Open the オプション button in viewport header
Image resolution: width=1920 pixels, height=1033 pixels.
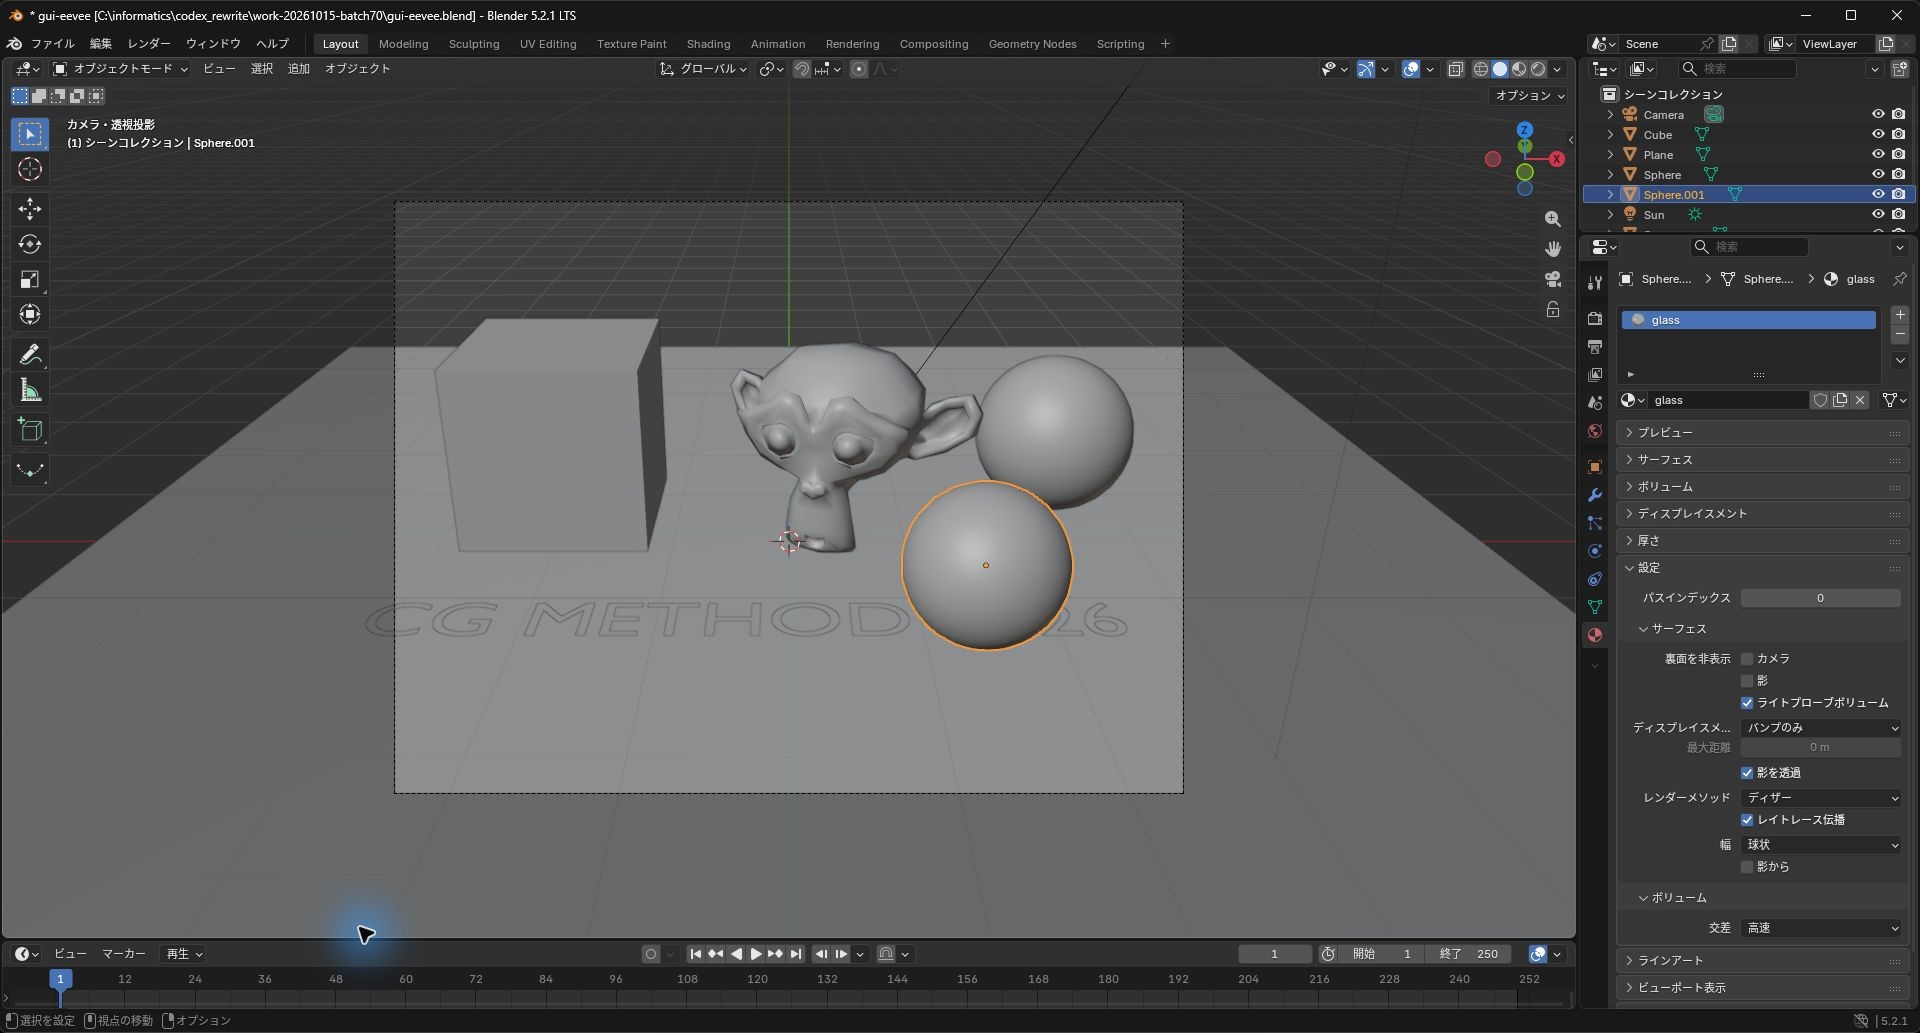tap(1527, 96)
